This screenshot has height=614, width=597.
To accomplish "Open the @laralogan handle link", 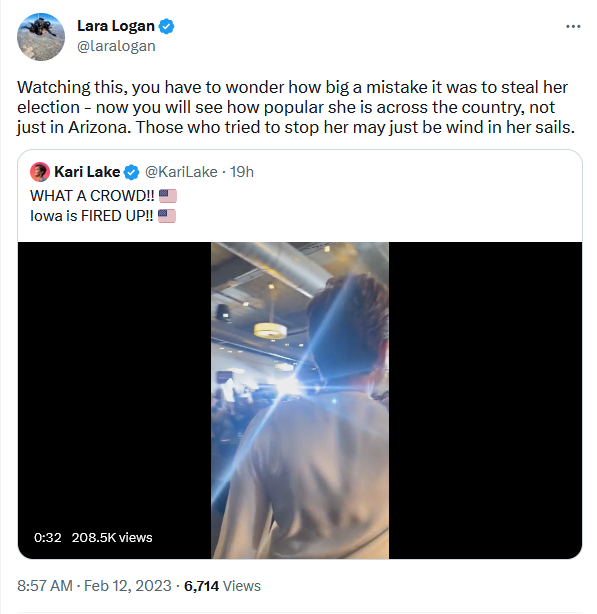I will coord(116,46).
